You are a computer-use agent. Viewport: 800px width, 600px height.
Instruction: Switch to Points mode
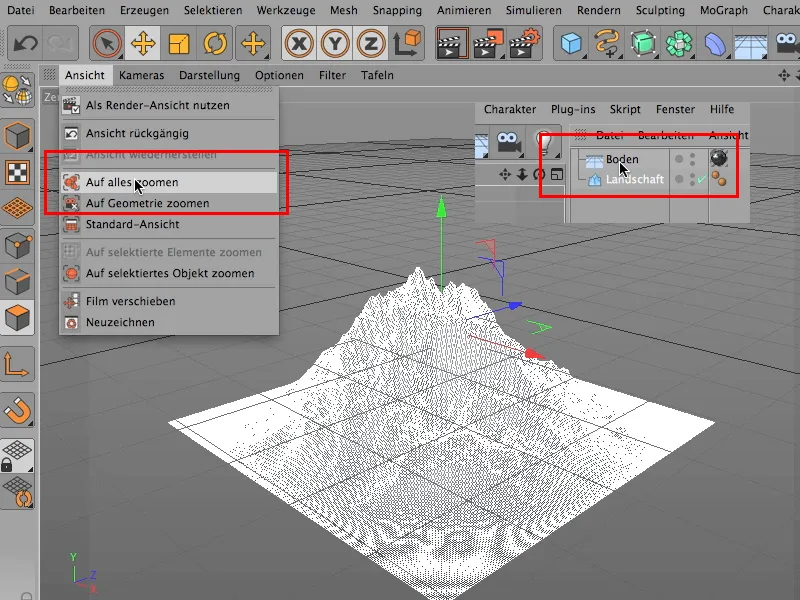[18, 245]
